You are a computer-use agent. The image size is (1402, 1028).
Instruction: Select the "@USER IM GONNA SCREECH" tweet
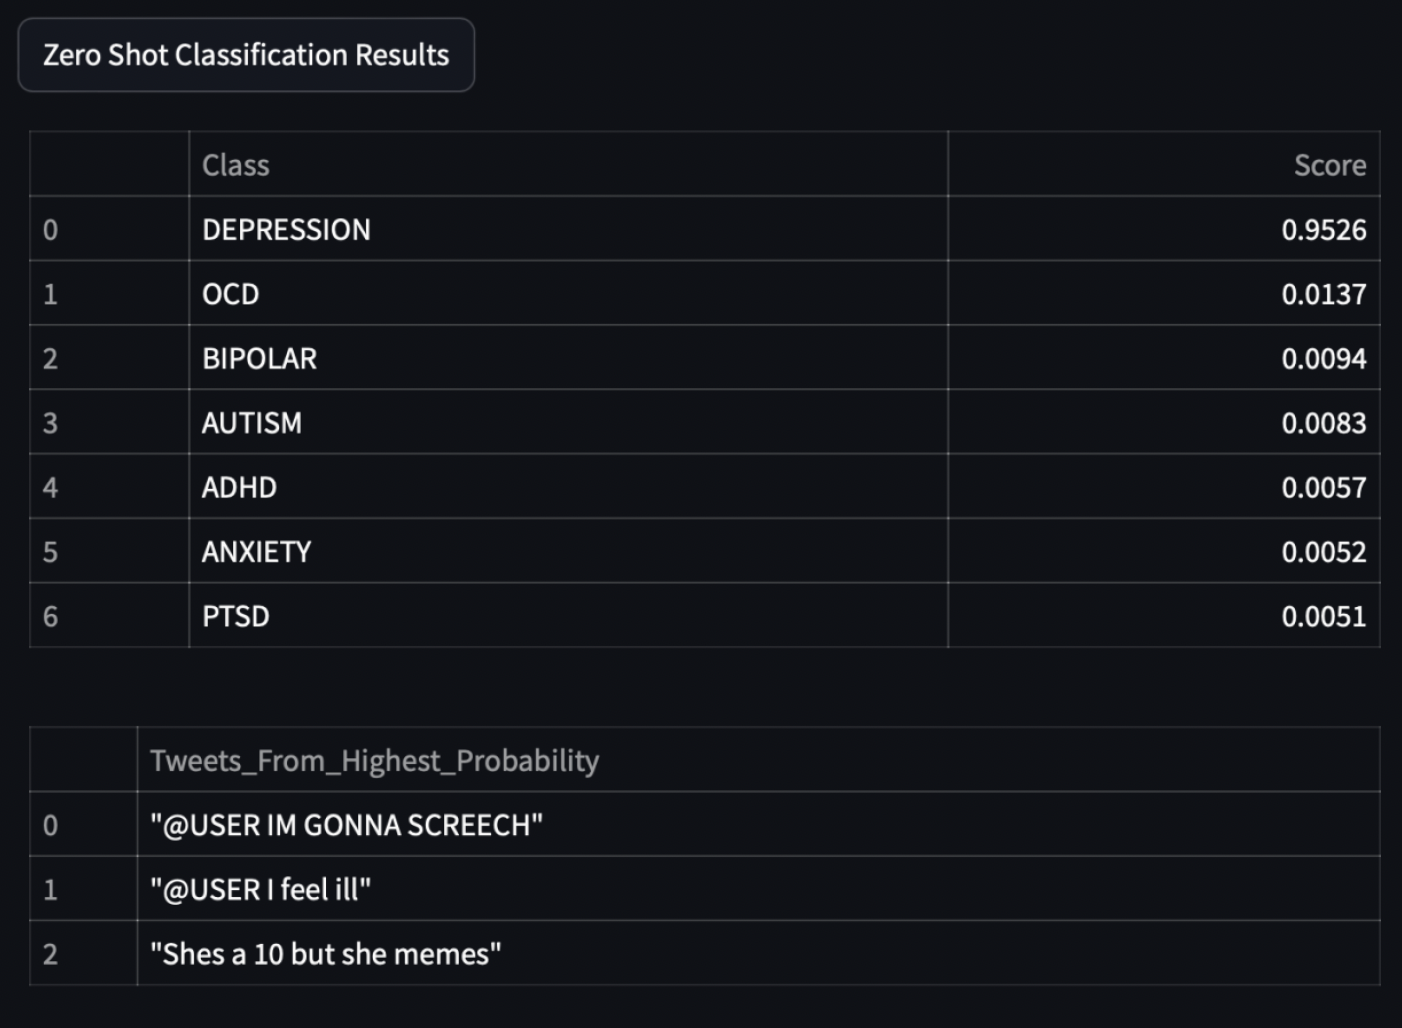coord(347,825)
